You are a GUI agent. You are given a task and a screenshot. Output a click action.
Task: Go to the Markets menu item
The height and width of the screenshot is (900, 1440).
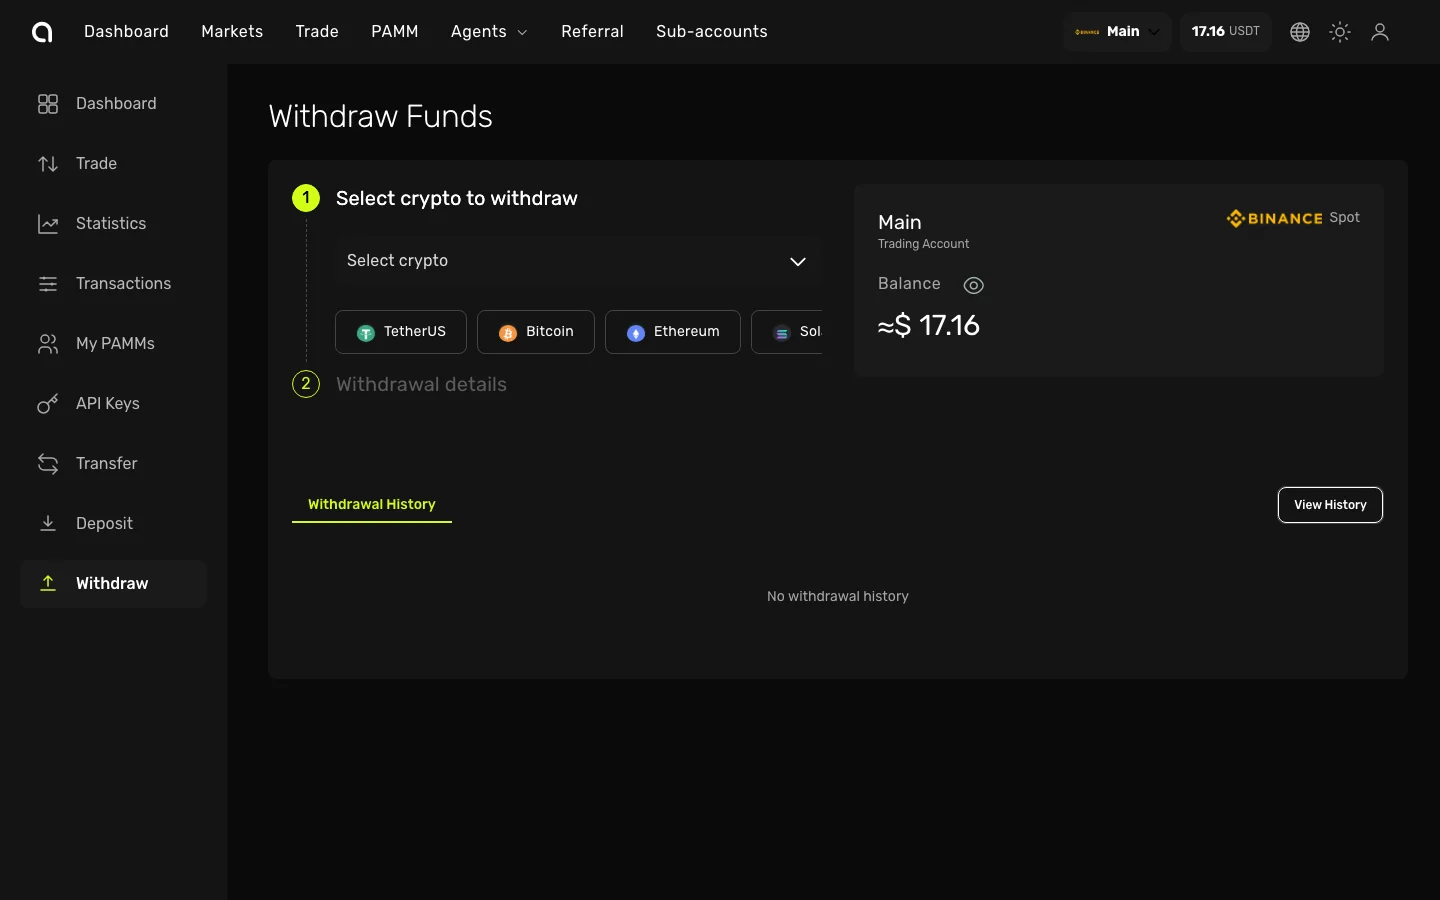tap(231, 31)
